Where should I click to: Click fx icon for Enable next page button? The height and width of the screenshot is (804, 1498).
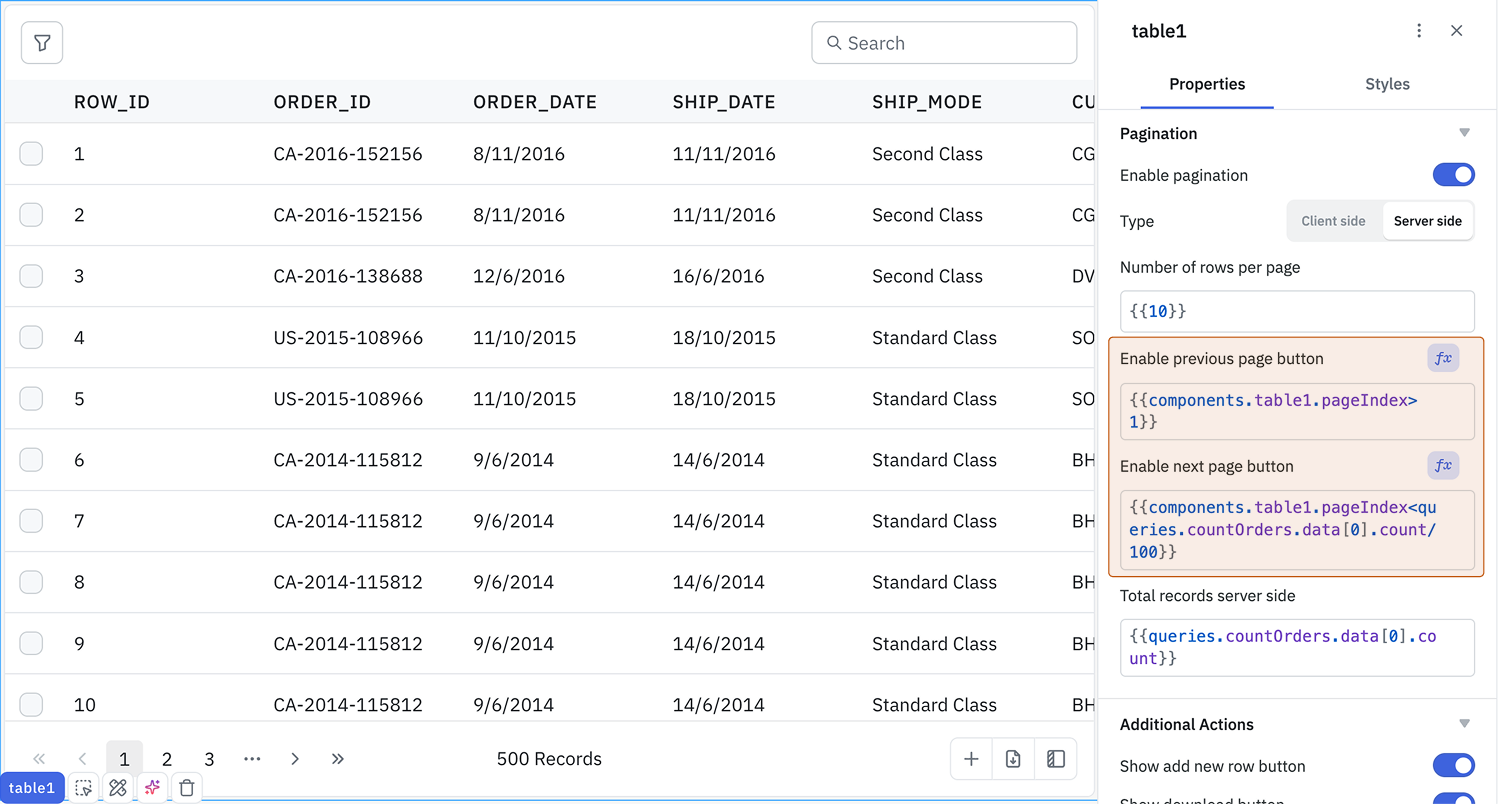pos(1443,466)
